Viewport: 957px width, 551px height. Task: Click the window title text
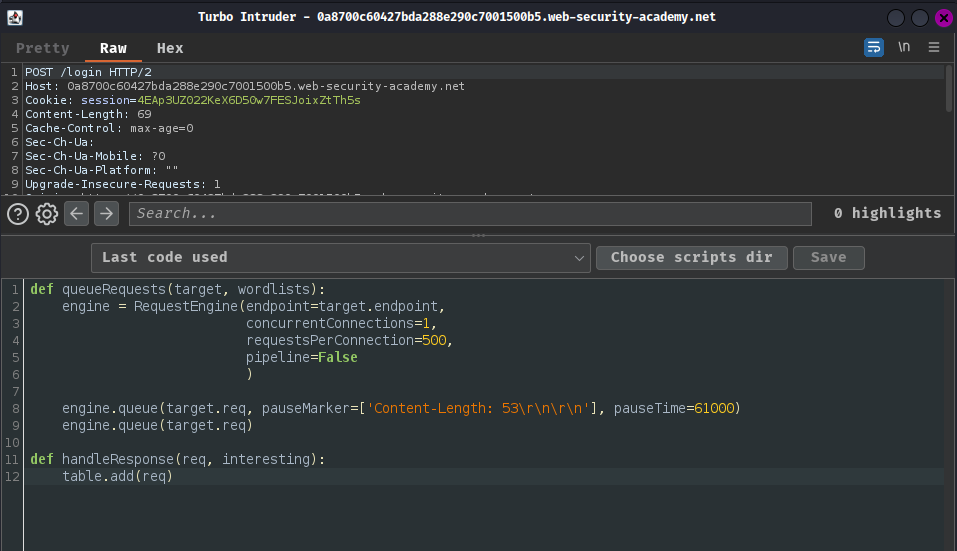(457, 17)
